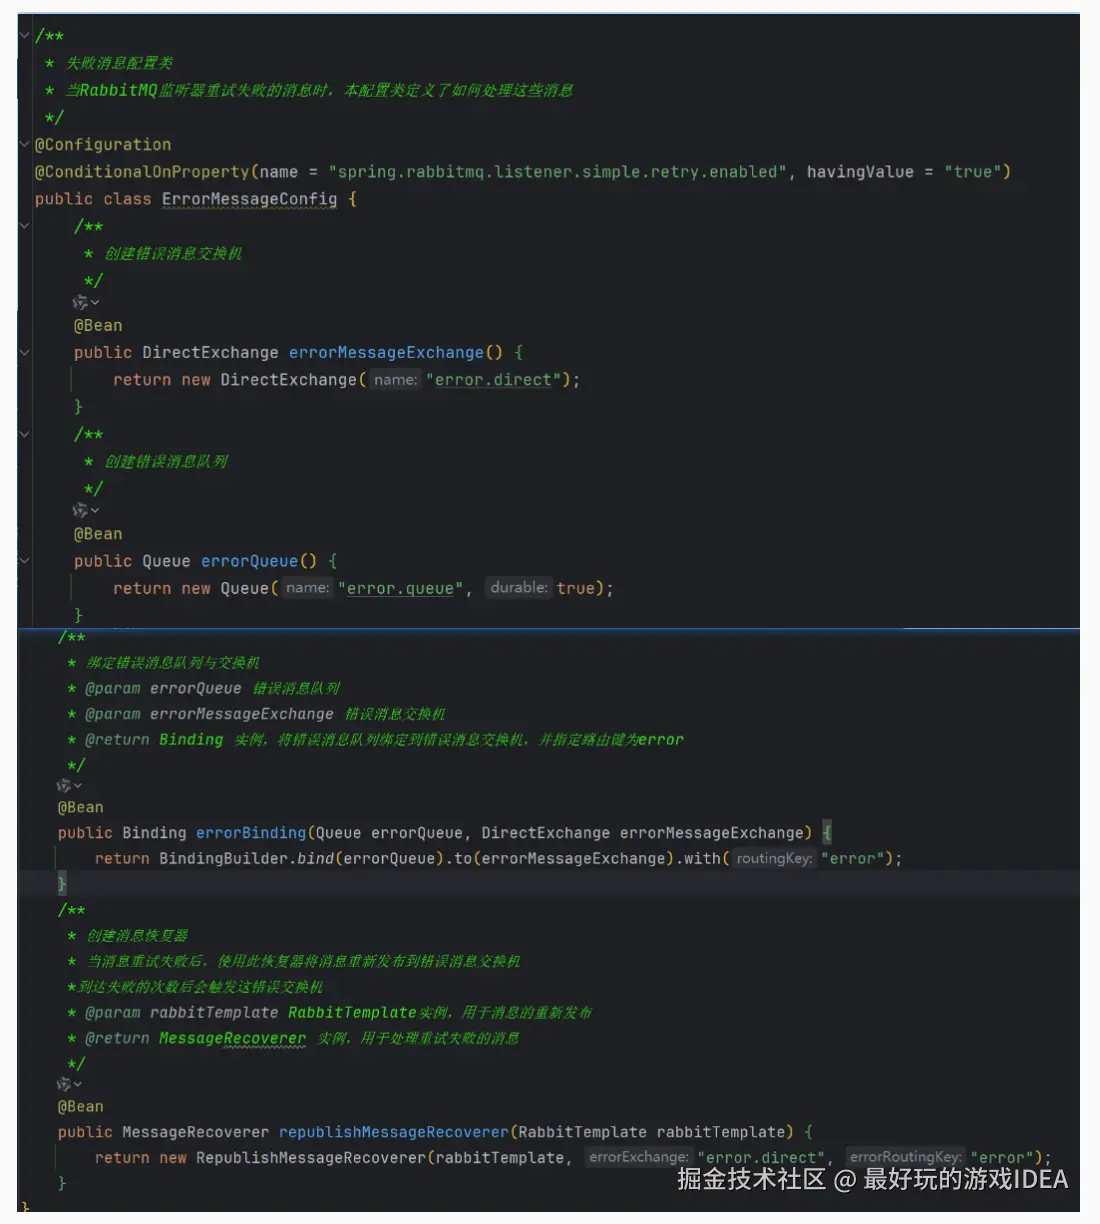Screen dimensions: 1100x1224
Task: Click the @ConditionalOnProperty annotation
Action: pos(142,172)
